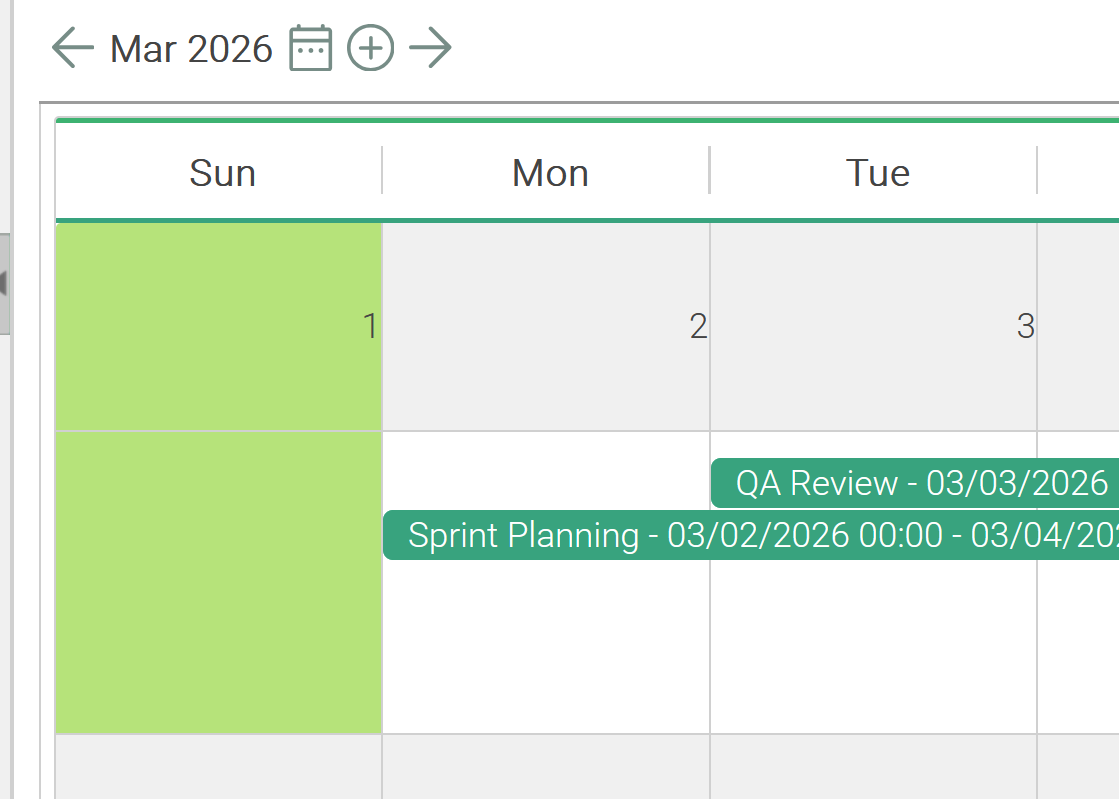Click the Tue column header

coord(877,173)
